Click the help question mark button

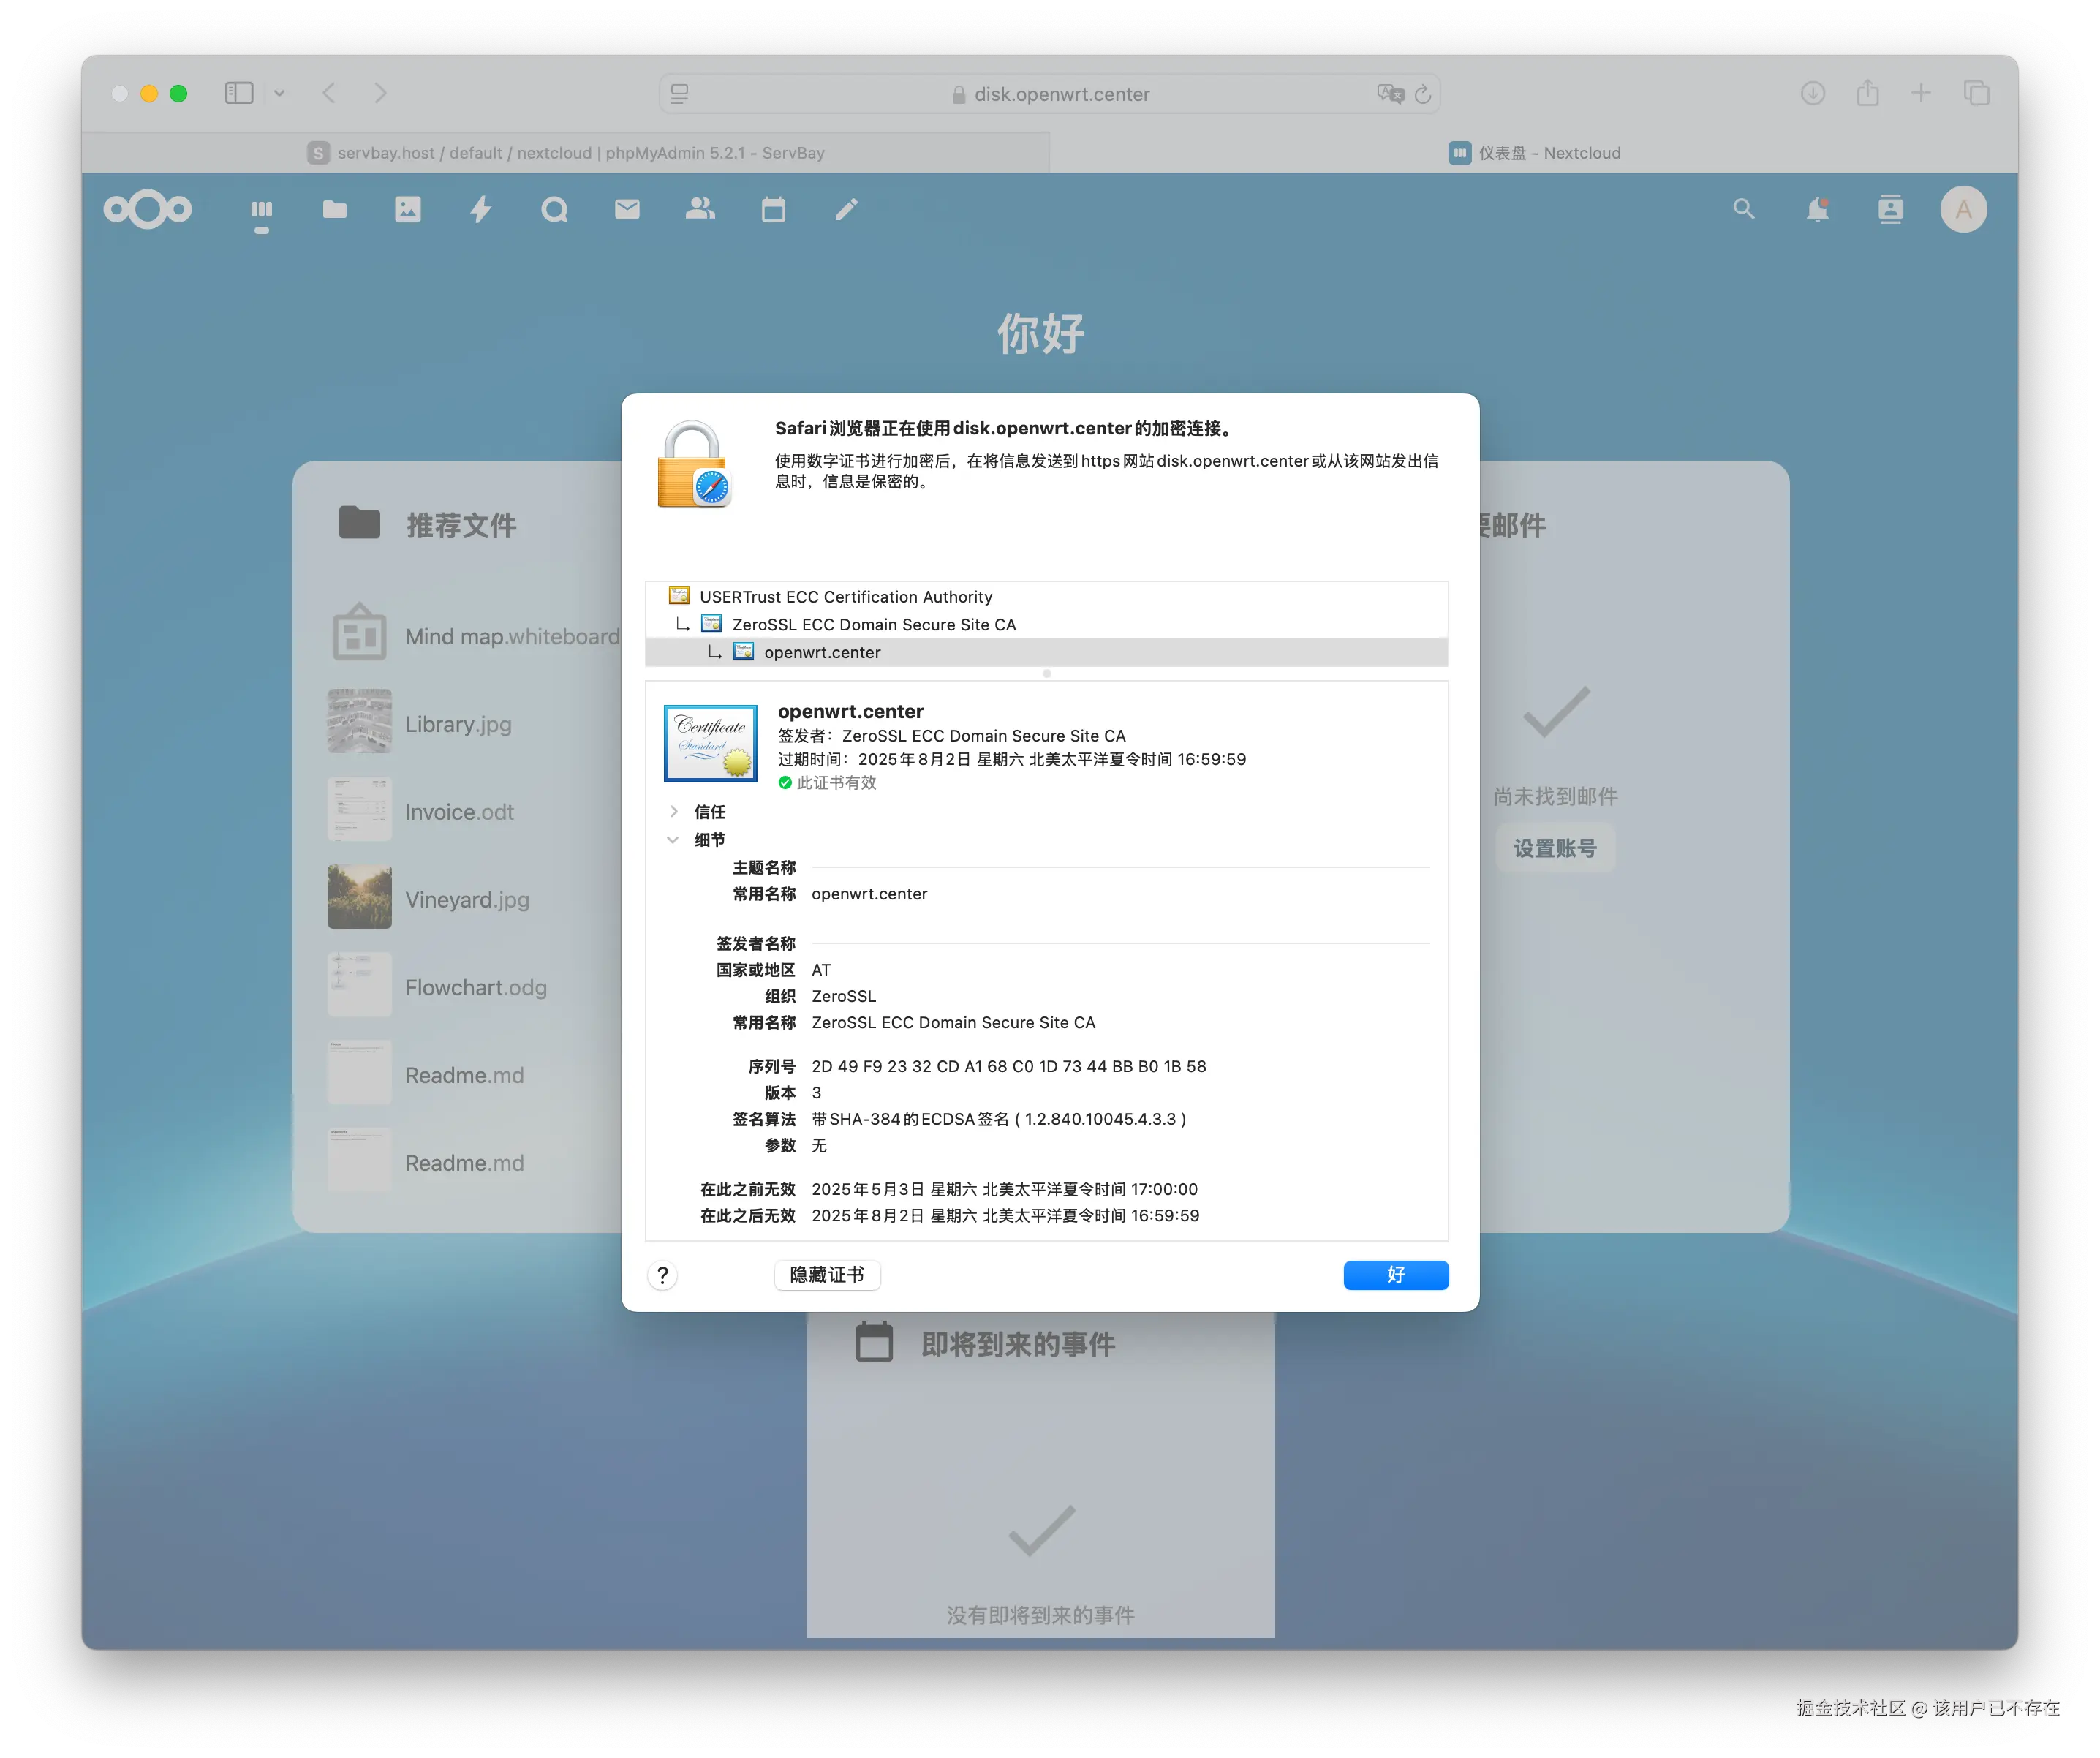[662, 1275]
